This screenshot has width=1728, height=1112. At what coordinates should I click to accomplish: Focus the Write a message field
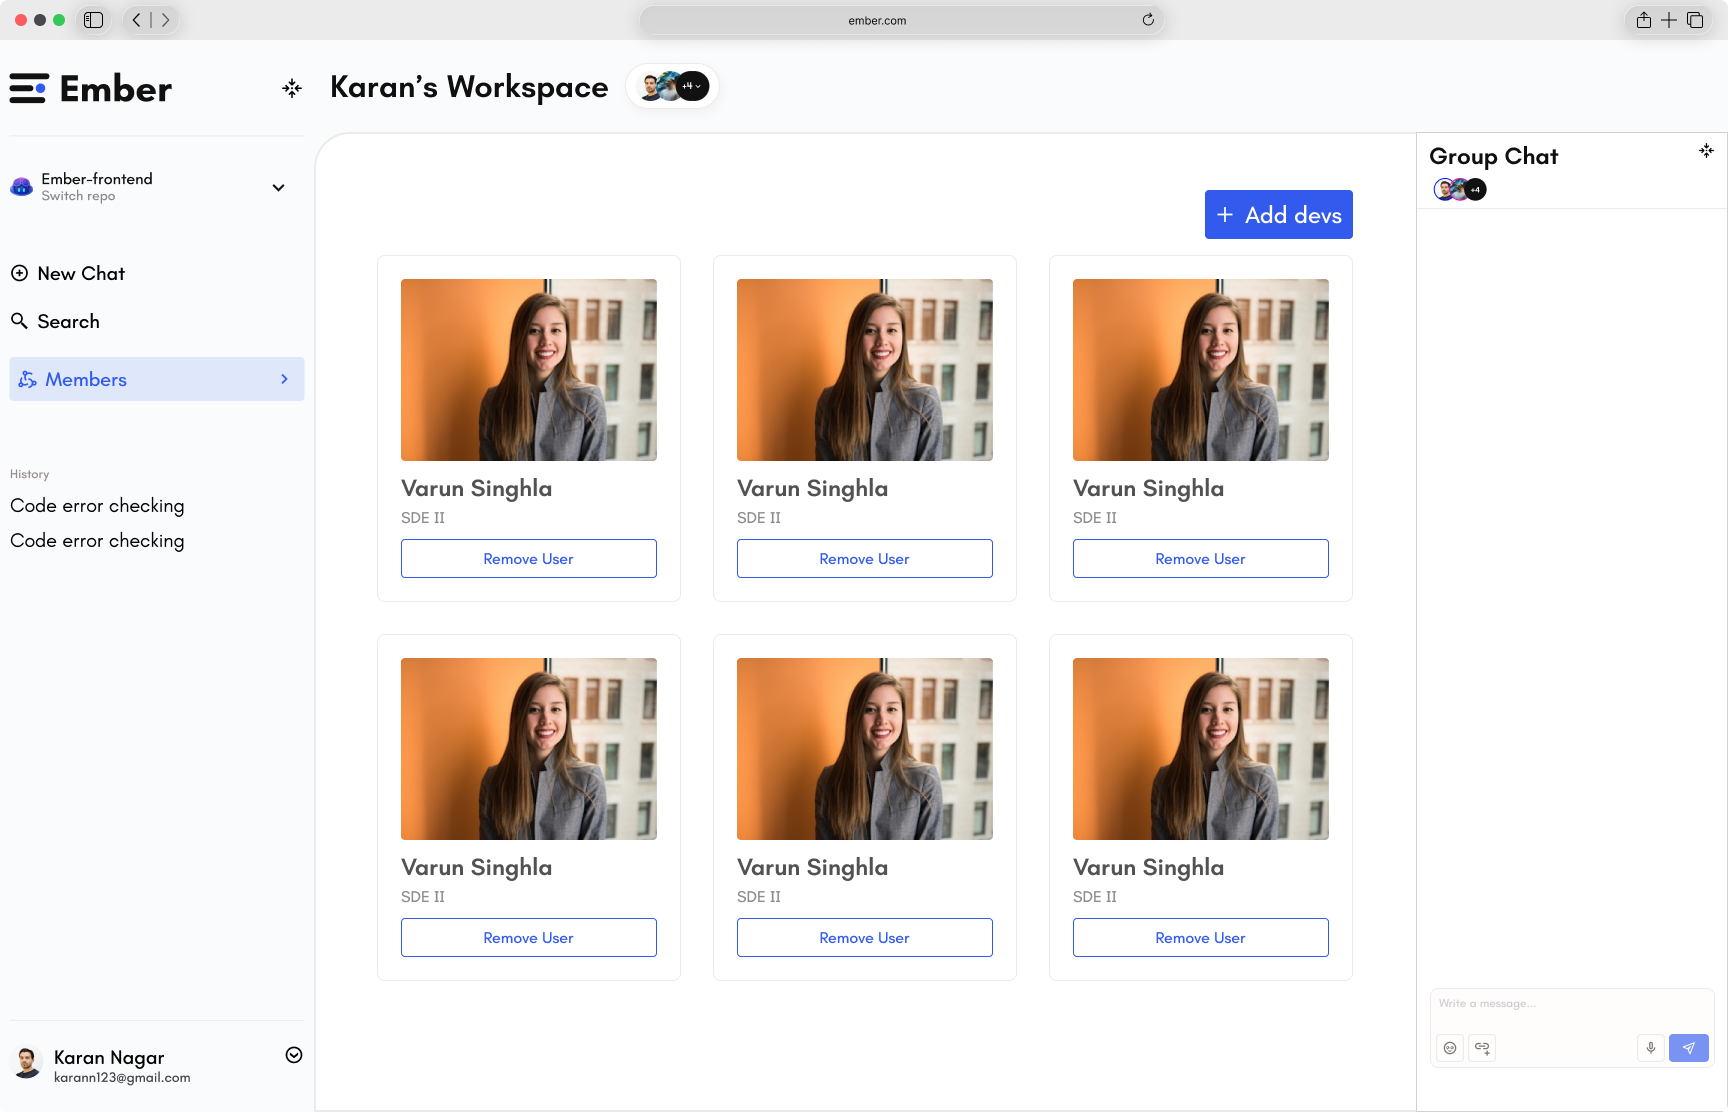(1572, 1004)
